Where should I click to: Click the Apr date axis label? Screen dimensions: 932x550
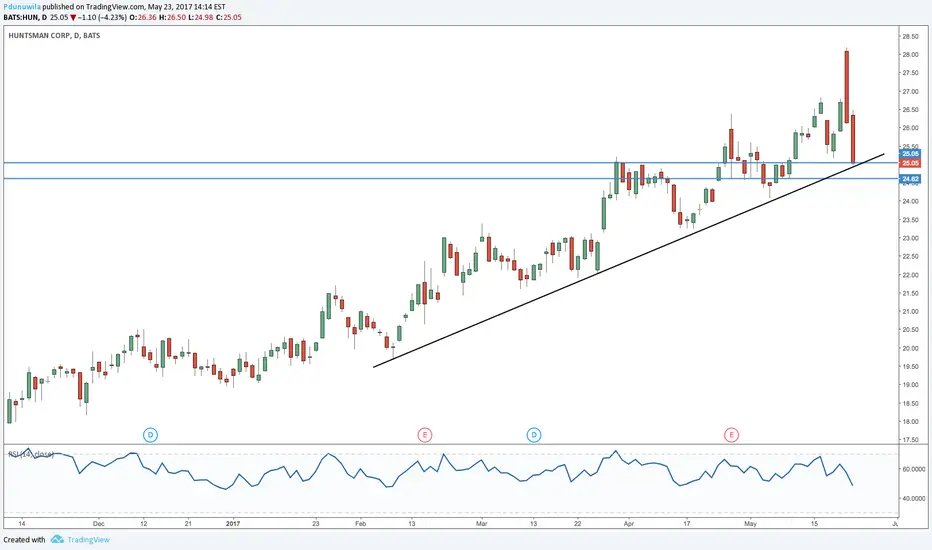tap(629, 524)
